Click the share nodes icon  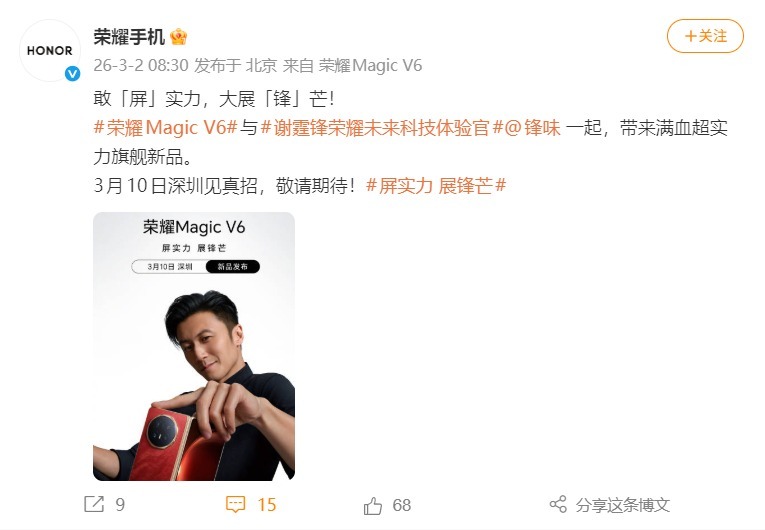(558, 505)
